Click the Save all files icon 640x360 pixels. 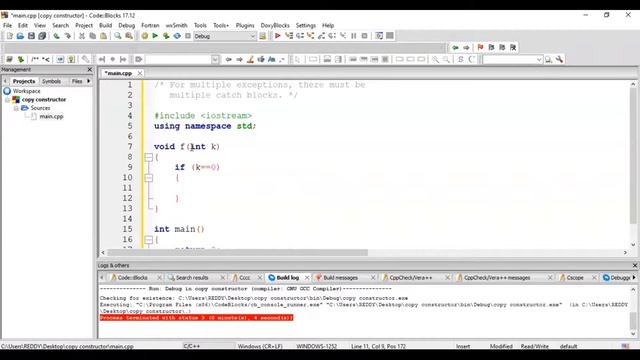coord(42,36)
